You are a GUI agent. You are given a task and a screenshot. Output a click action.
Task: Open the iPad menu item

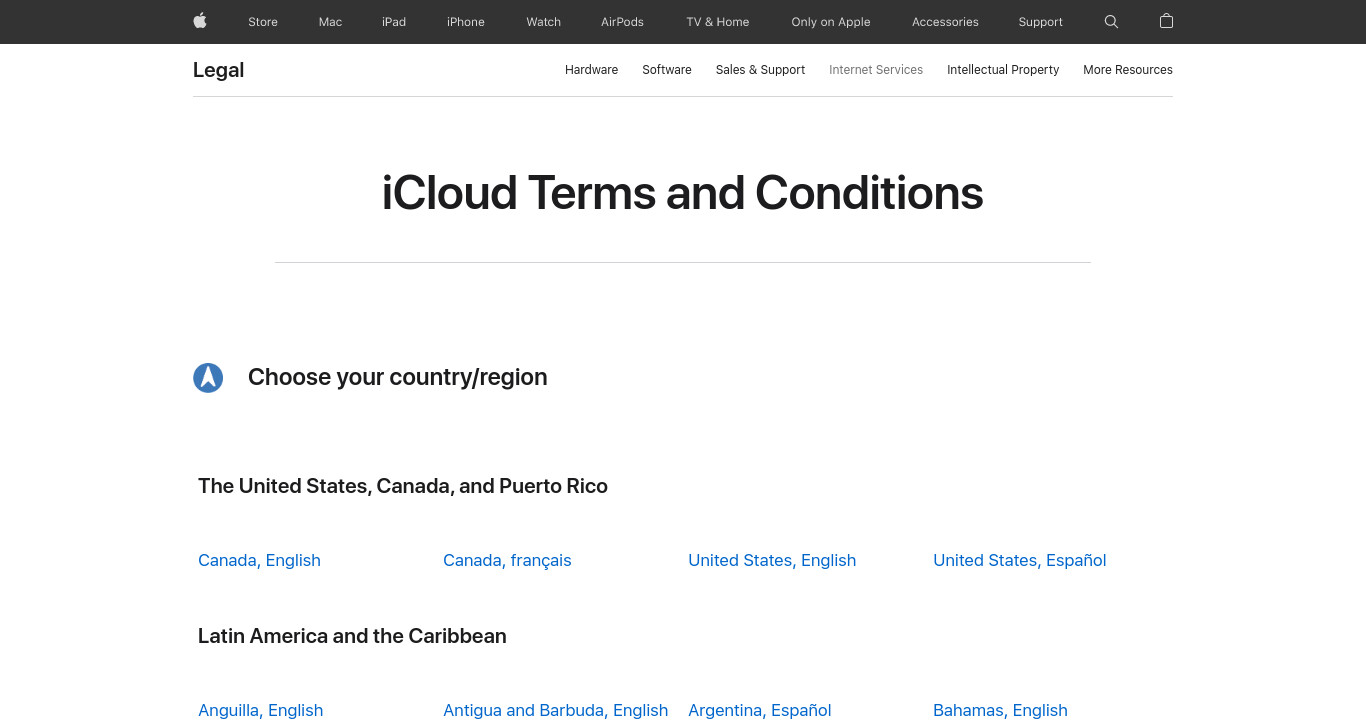394,22
